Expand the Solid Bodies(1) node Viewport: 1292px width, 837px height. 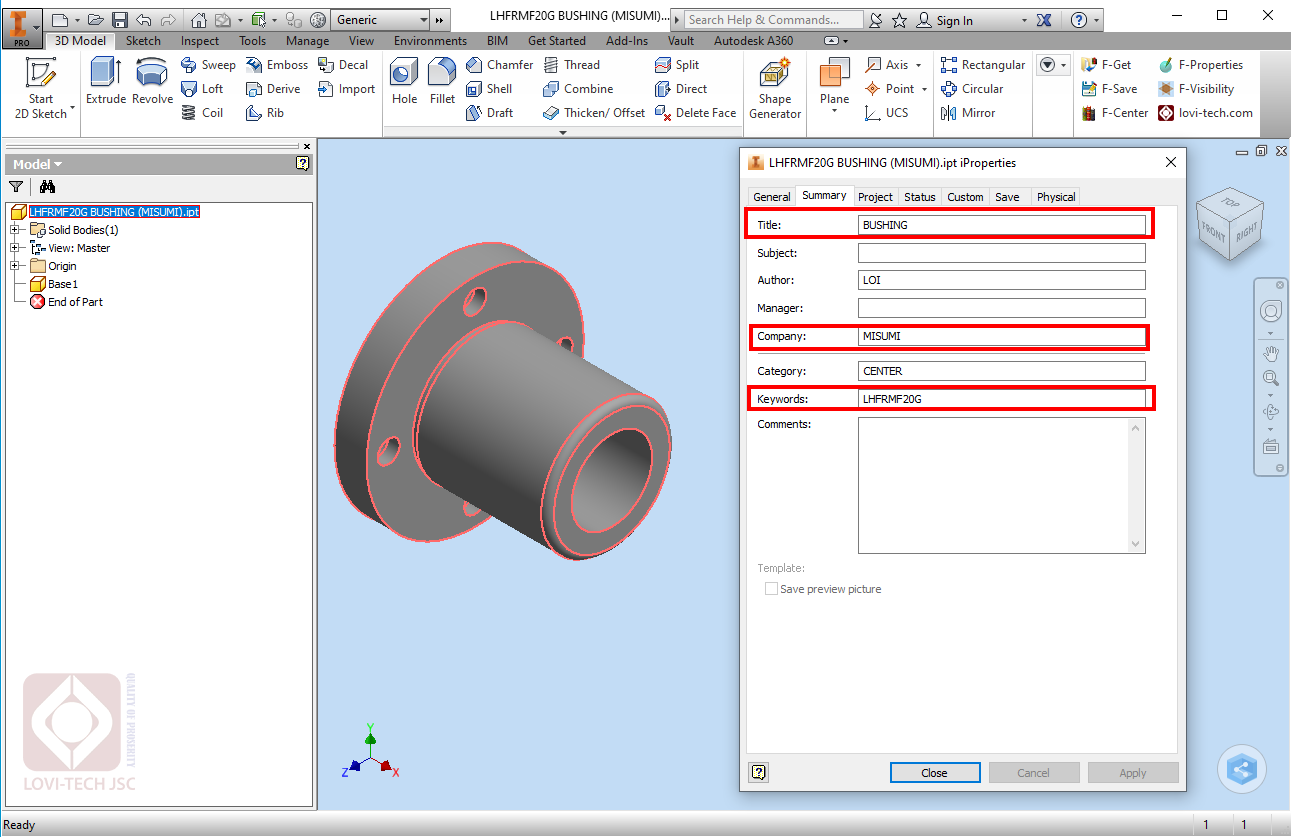(x=16, y=230)
